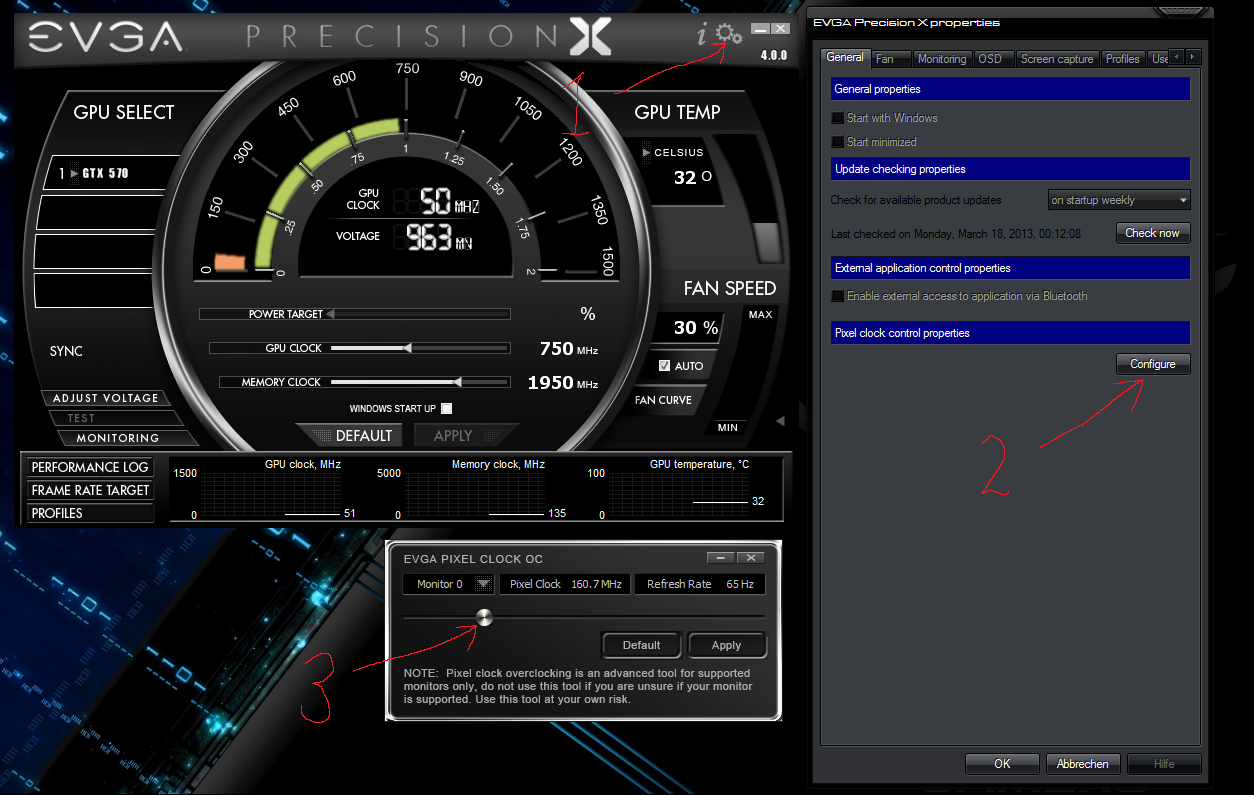Switch to the General properties tab
This screenshot has height=795, width=1254.
(845, 58)
